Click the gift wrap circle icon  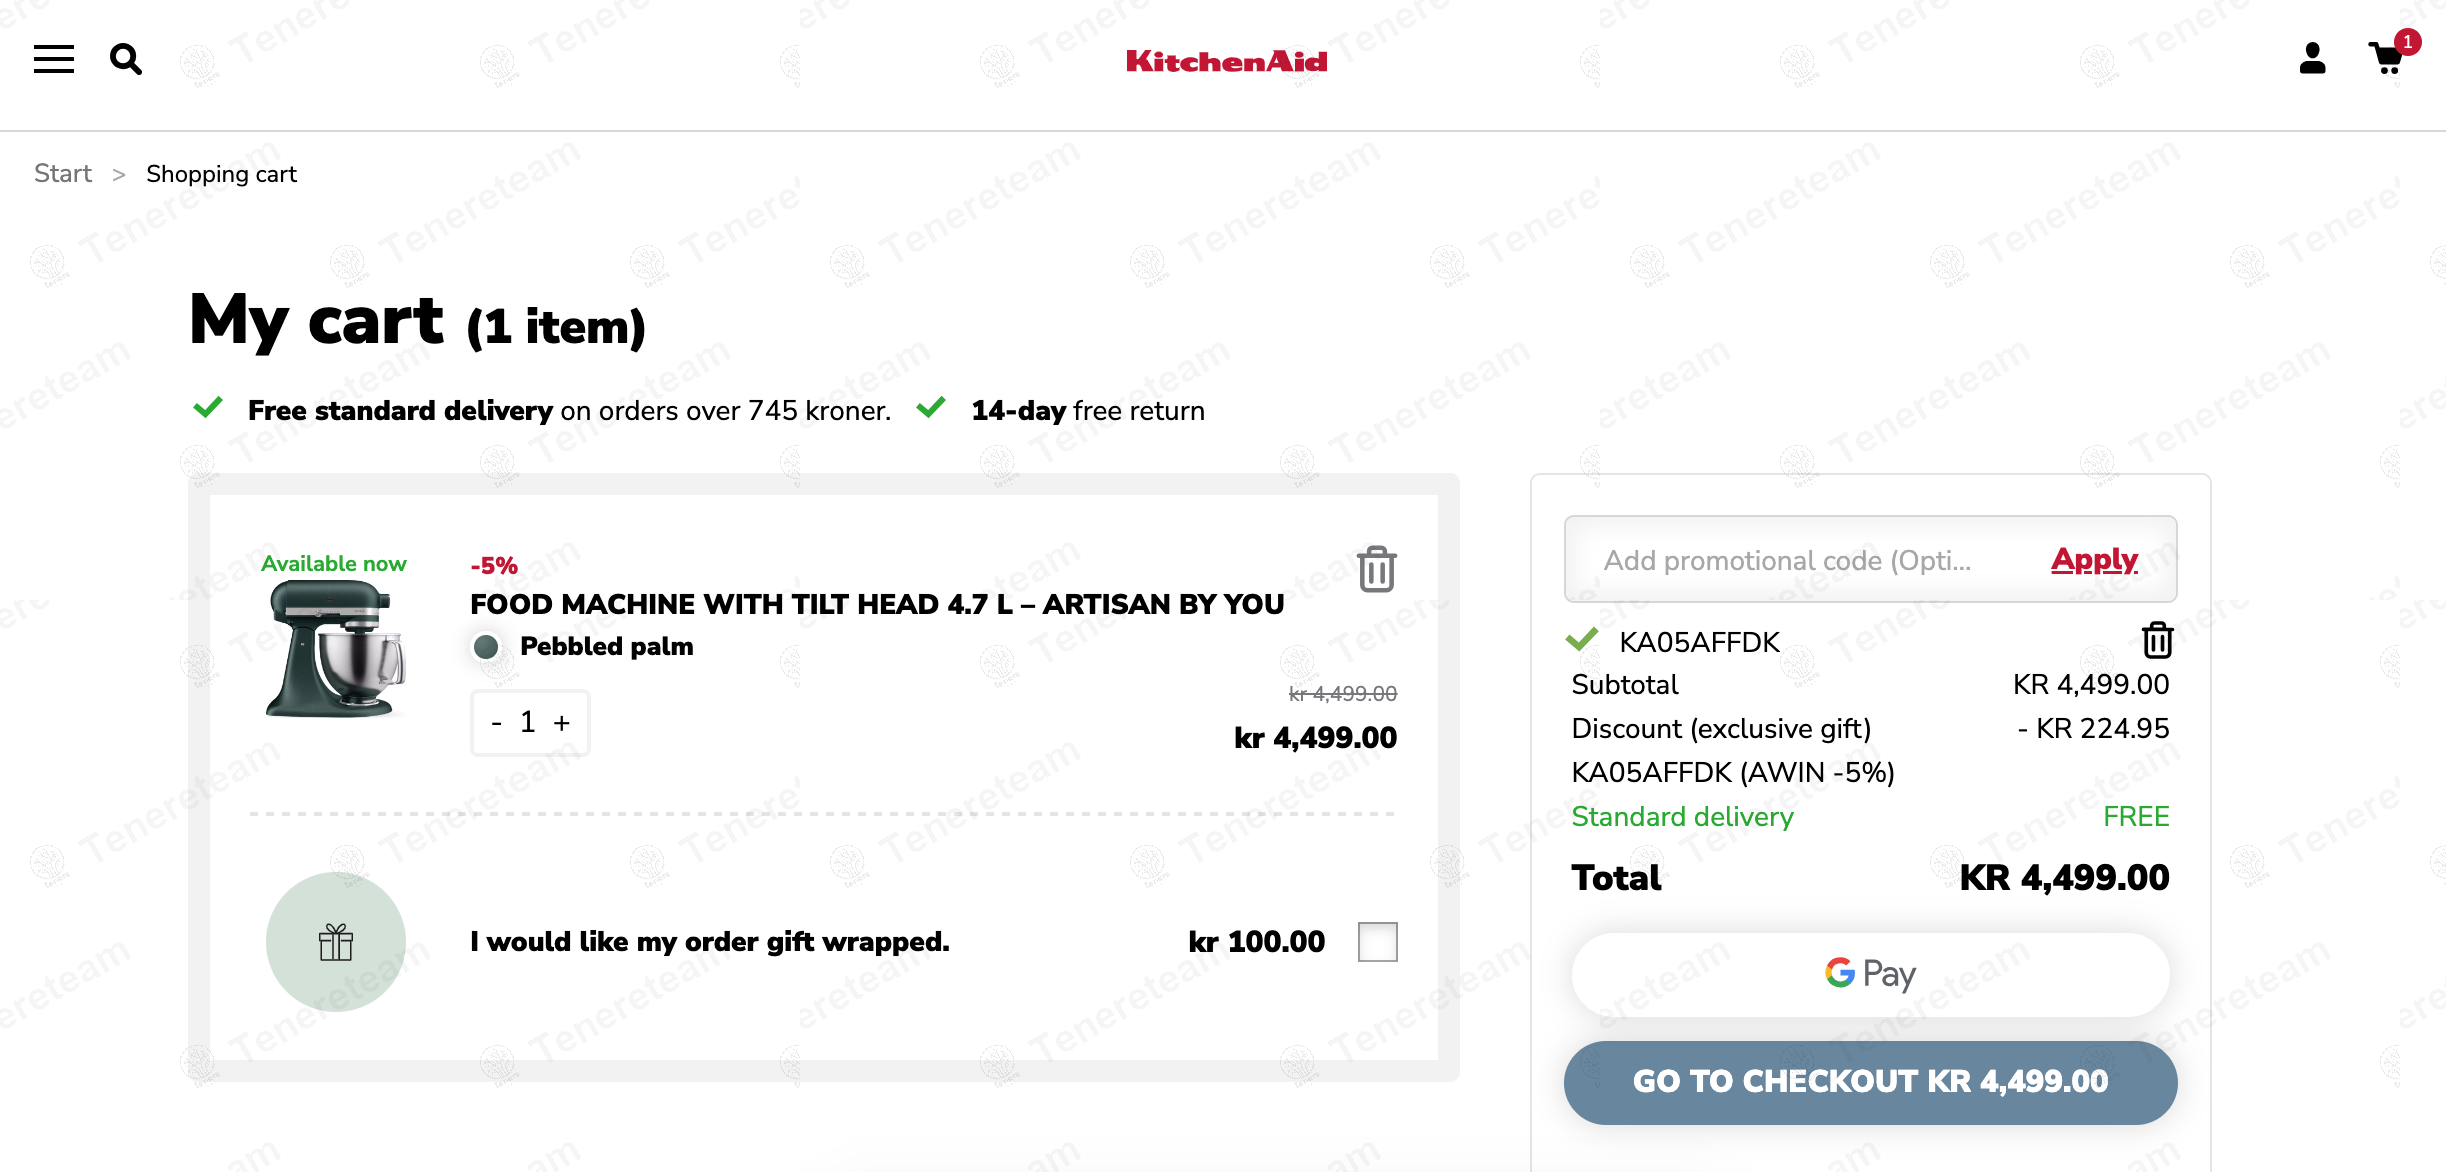click(336, 942)
